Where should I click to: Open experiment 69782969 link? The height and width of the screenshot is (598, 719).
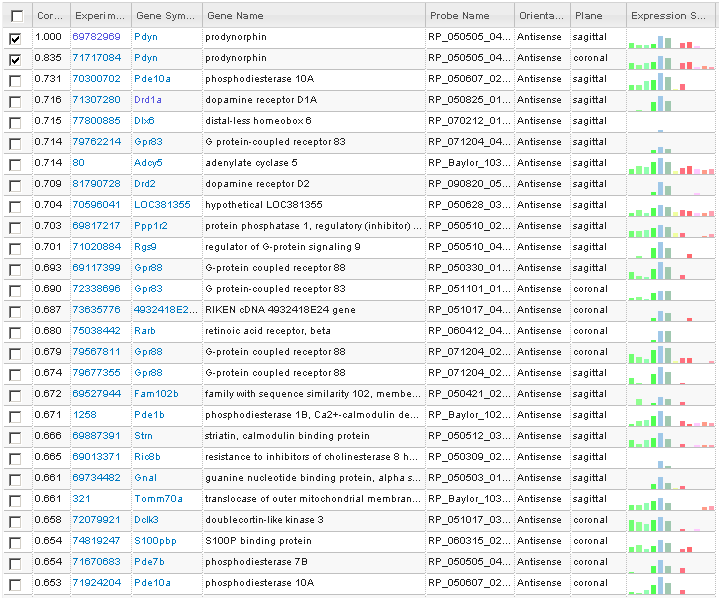pyautogui.click(x=96, y=37)
